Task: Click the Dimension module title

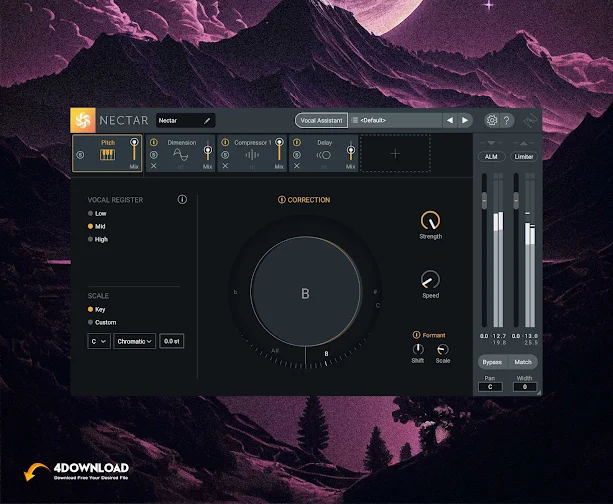Action: coord(182,143)
